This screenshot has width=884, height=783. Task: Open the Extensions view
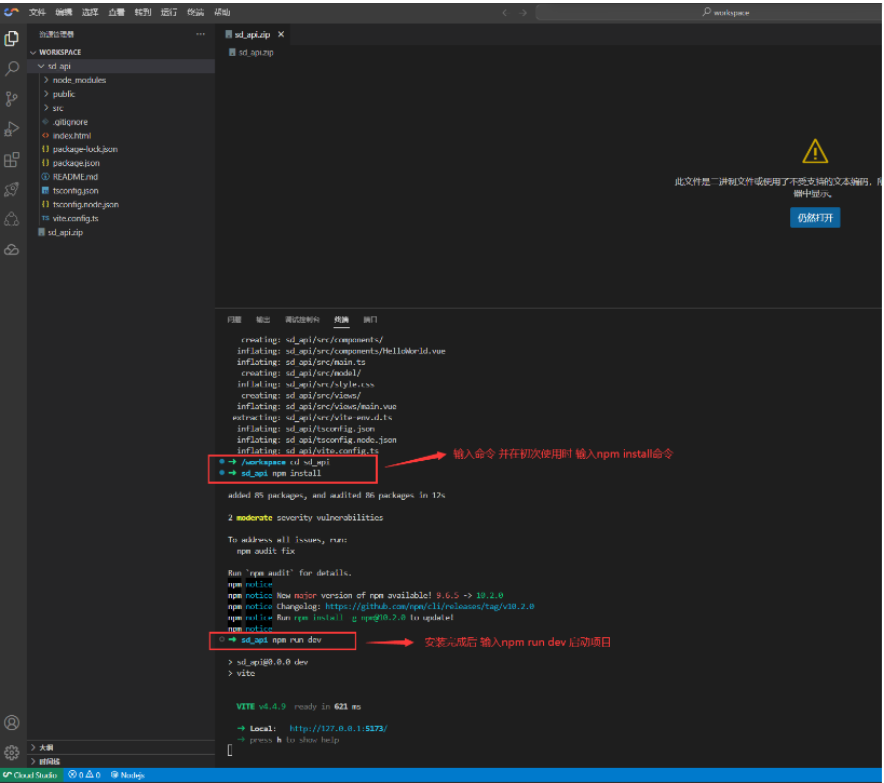[x=12, y=160]
